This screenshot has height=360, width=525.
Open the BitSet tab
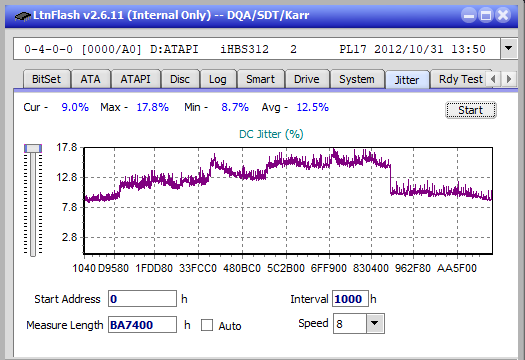pos(47,79)
